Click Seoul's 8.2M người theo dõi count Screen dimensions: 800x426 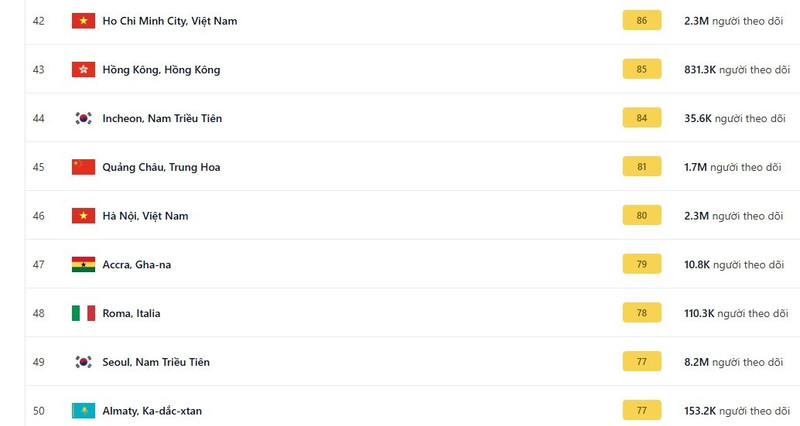pos(734,362)
